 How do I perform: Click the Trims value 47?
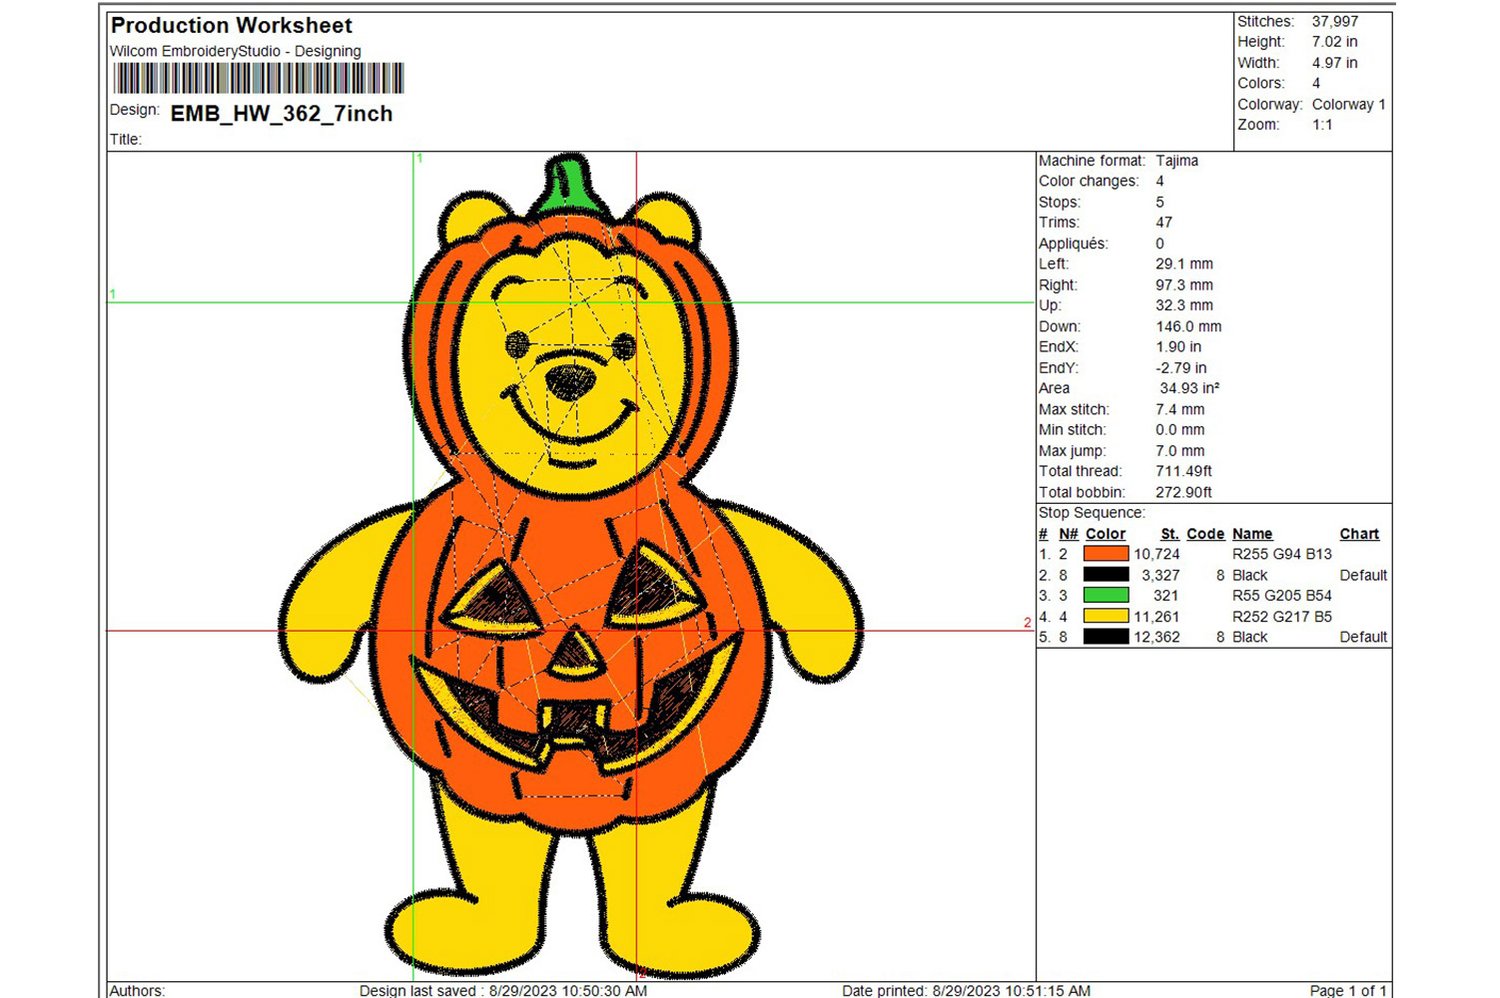[1164, 222]
